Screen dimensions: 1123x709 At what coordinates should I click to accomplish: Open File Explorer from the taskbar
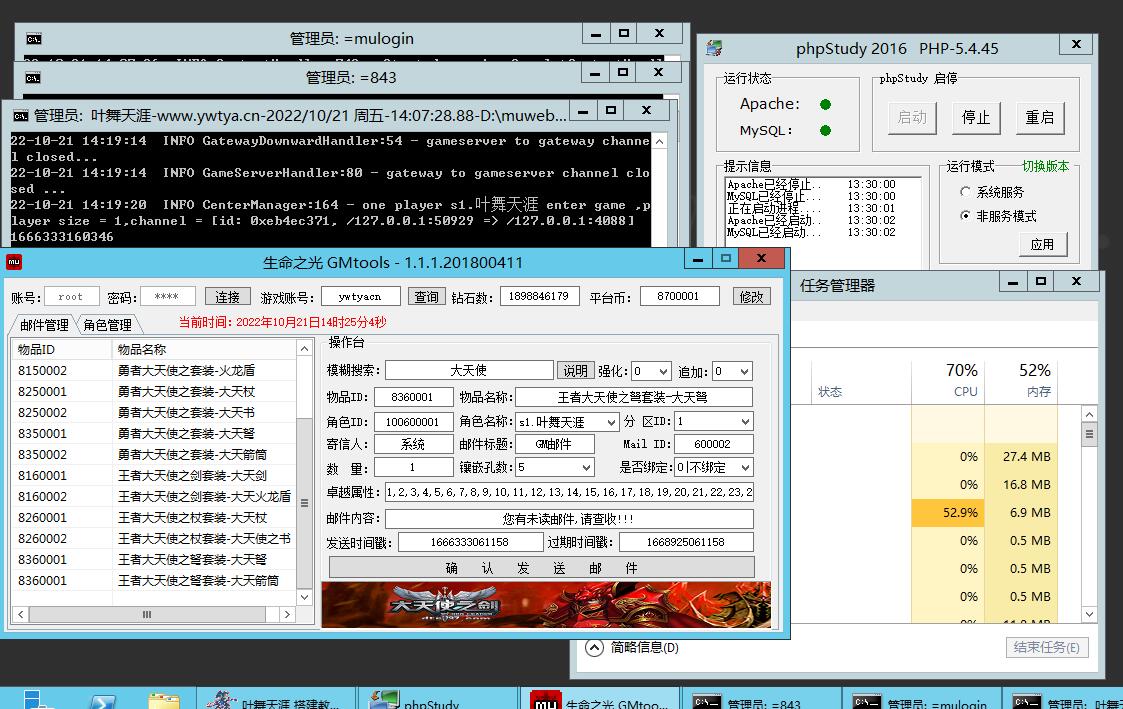pyautogui.click(x=164, y=701)
